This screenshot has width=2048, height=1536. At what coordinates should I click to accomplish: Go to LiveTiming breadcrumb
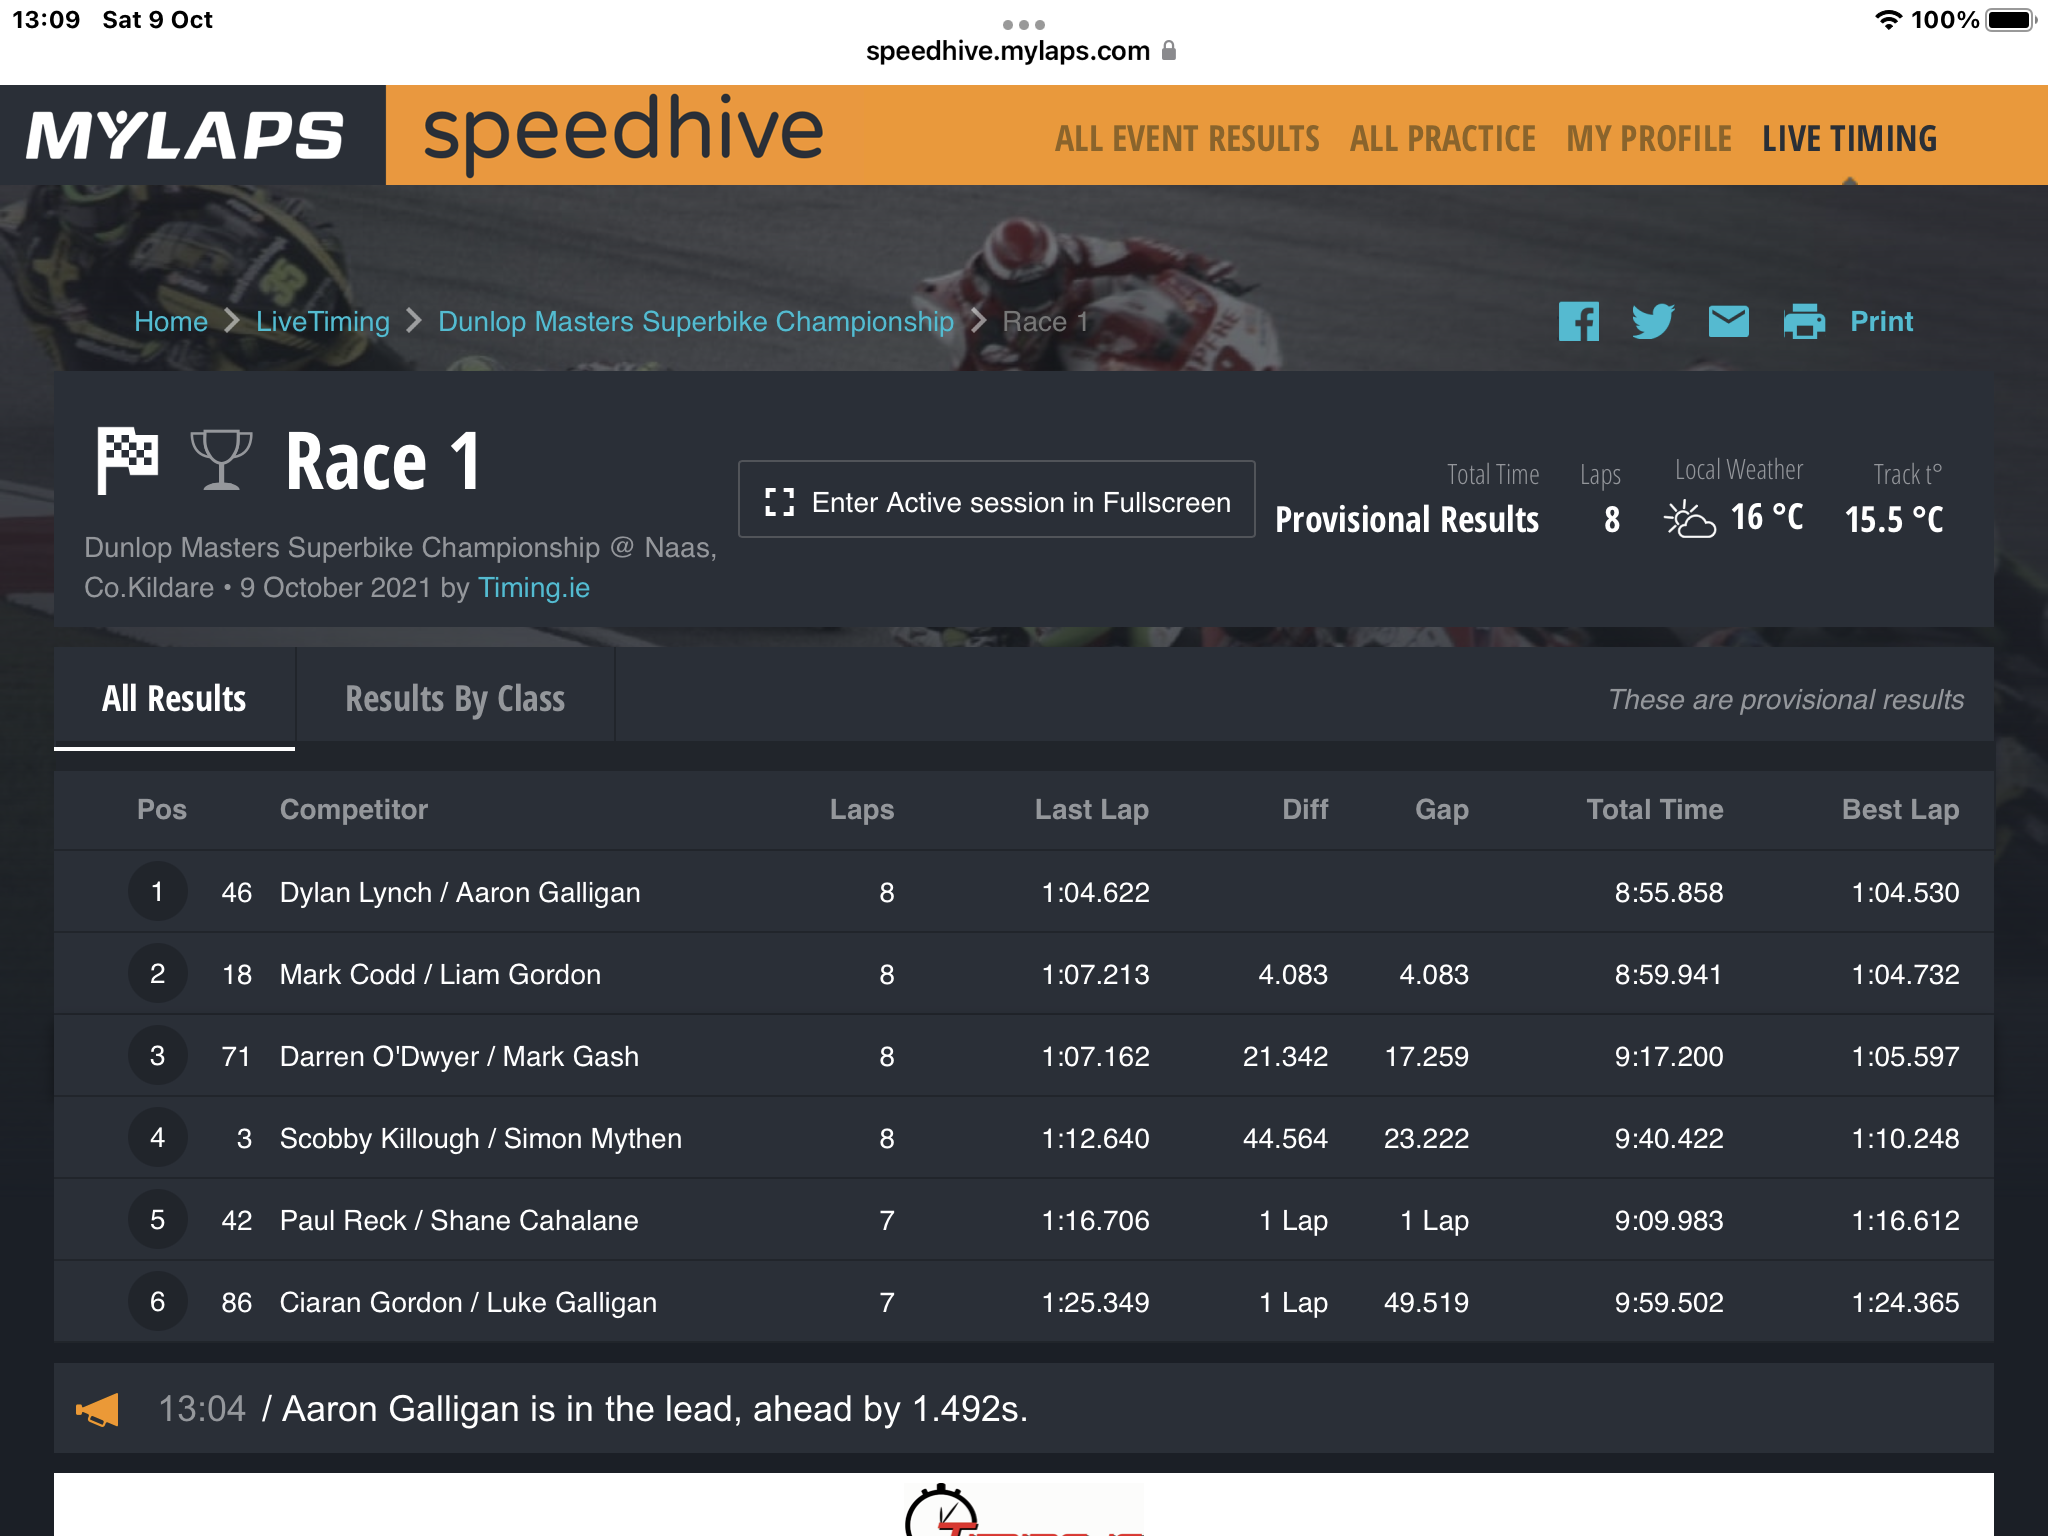click(x=323, y=322)
